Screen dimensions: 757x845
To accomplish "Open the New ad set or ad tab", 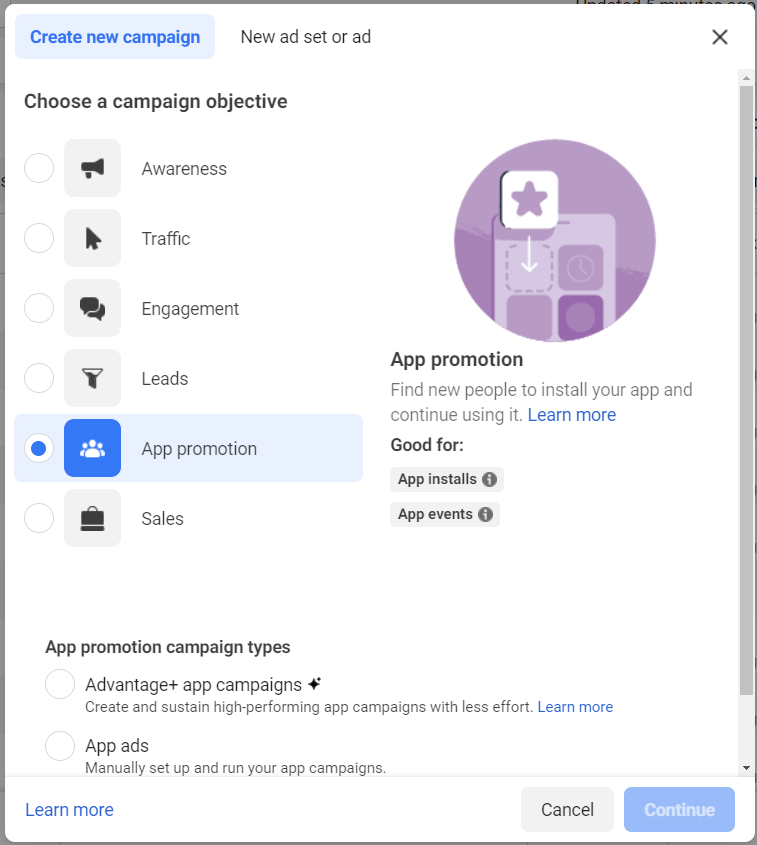I will (x=305, y=37).
